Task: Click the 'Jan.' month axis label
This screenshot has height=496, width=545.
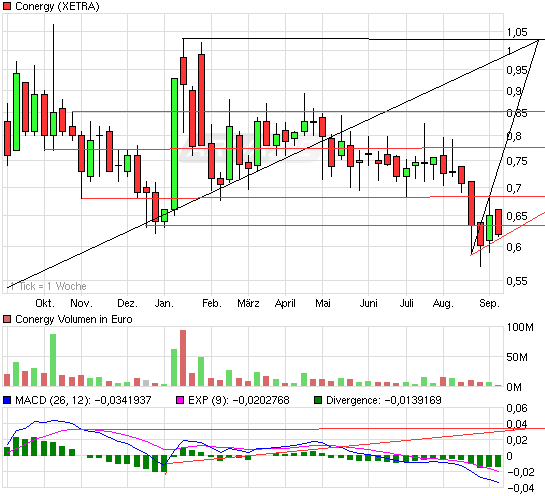Action: (x=164, y=303)
